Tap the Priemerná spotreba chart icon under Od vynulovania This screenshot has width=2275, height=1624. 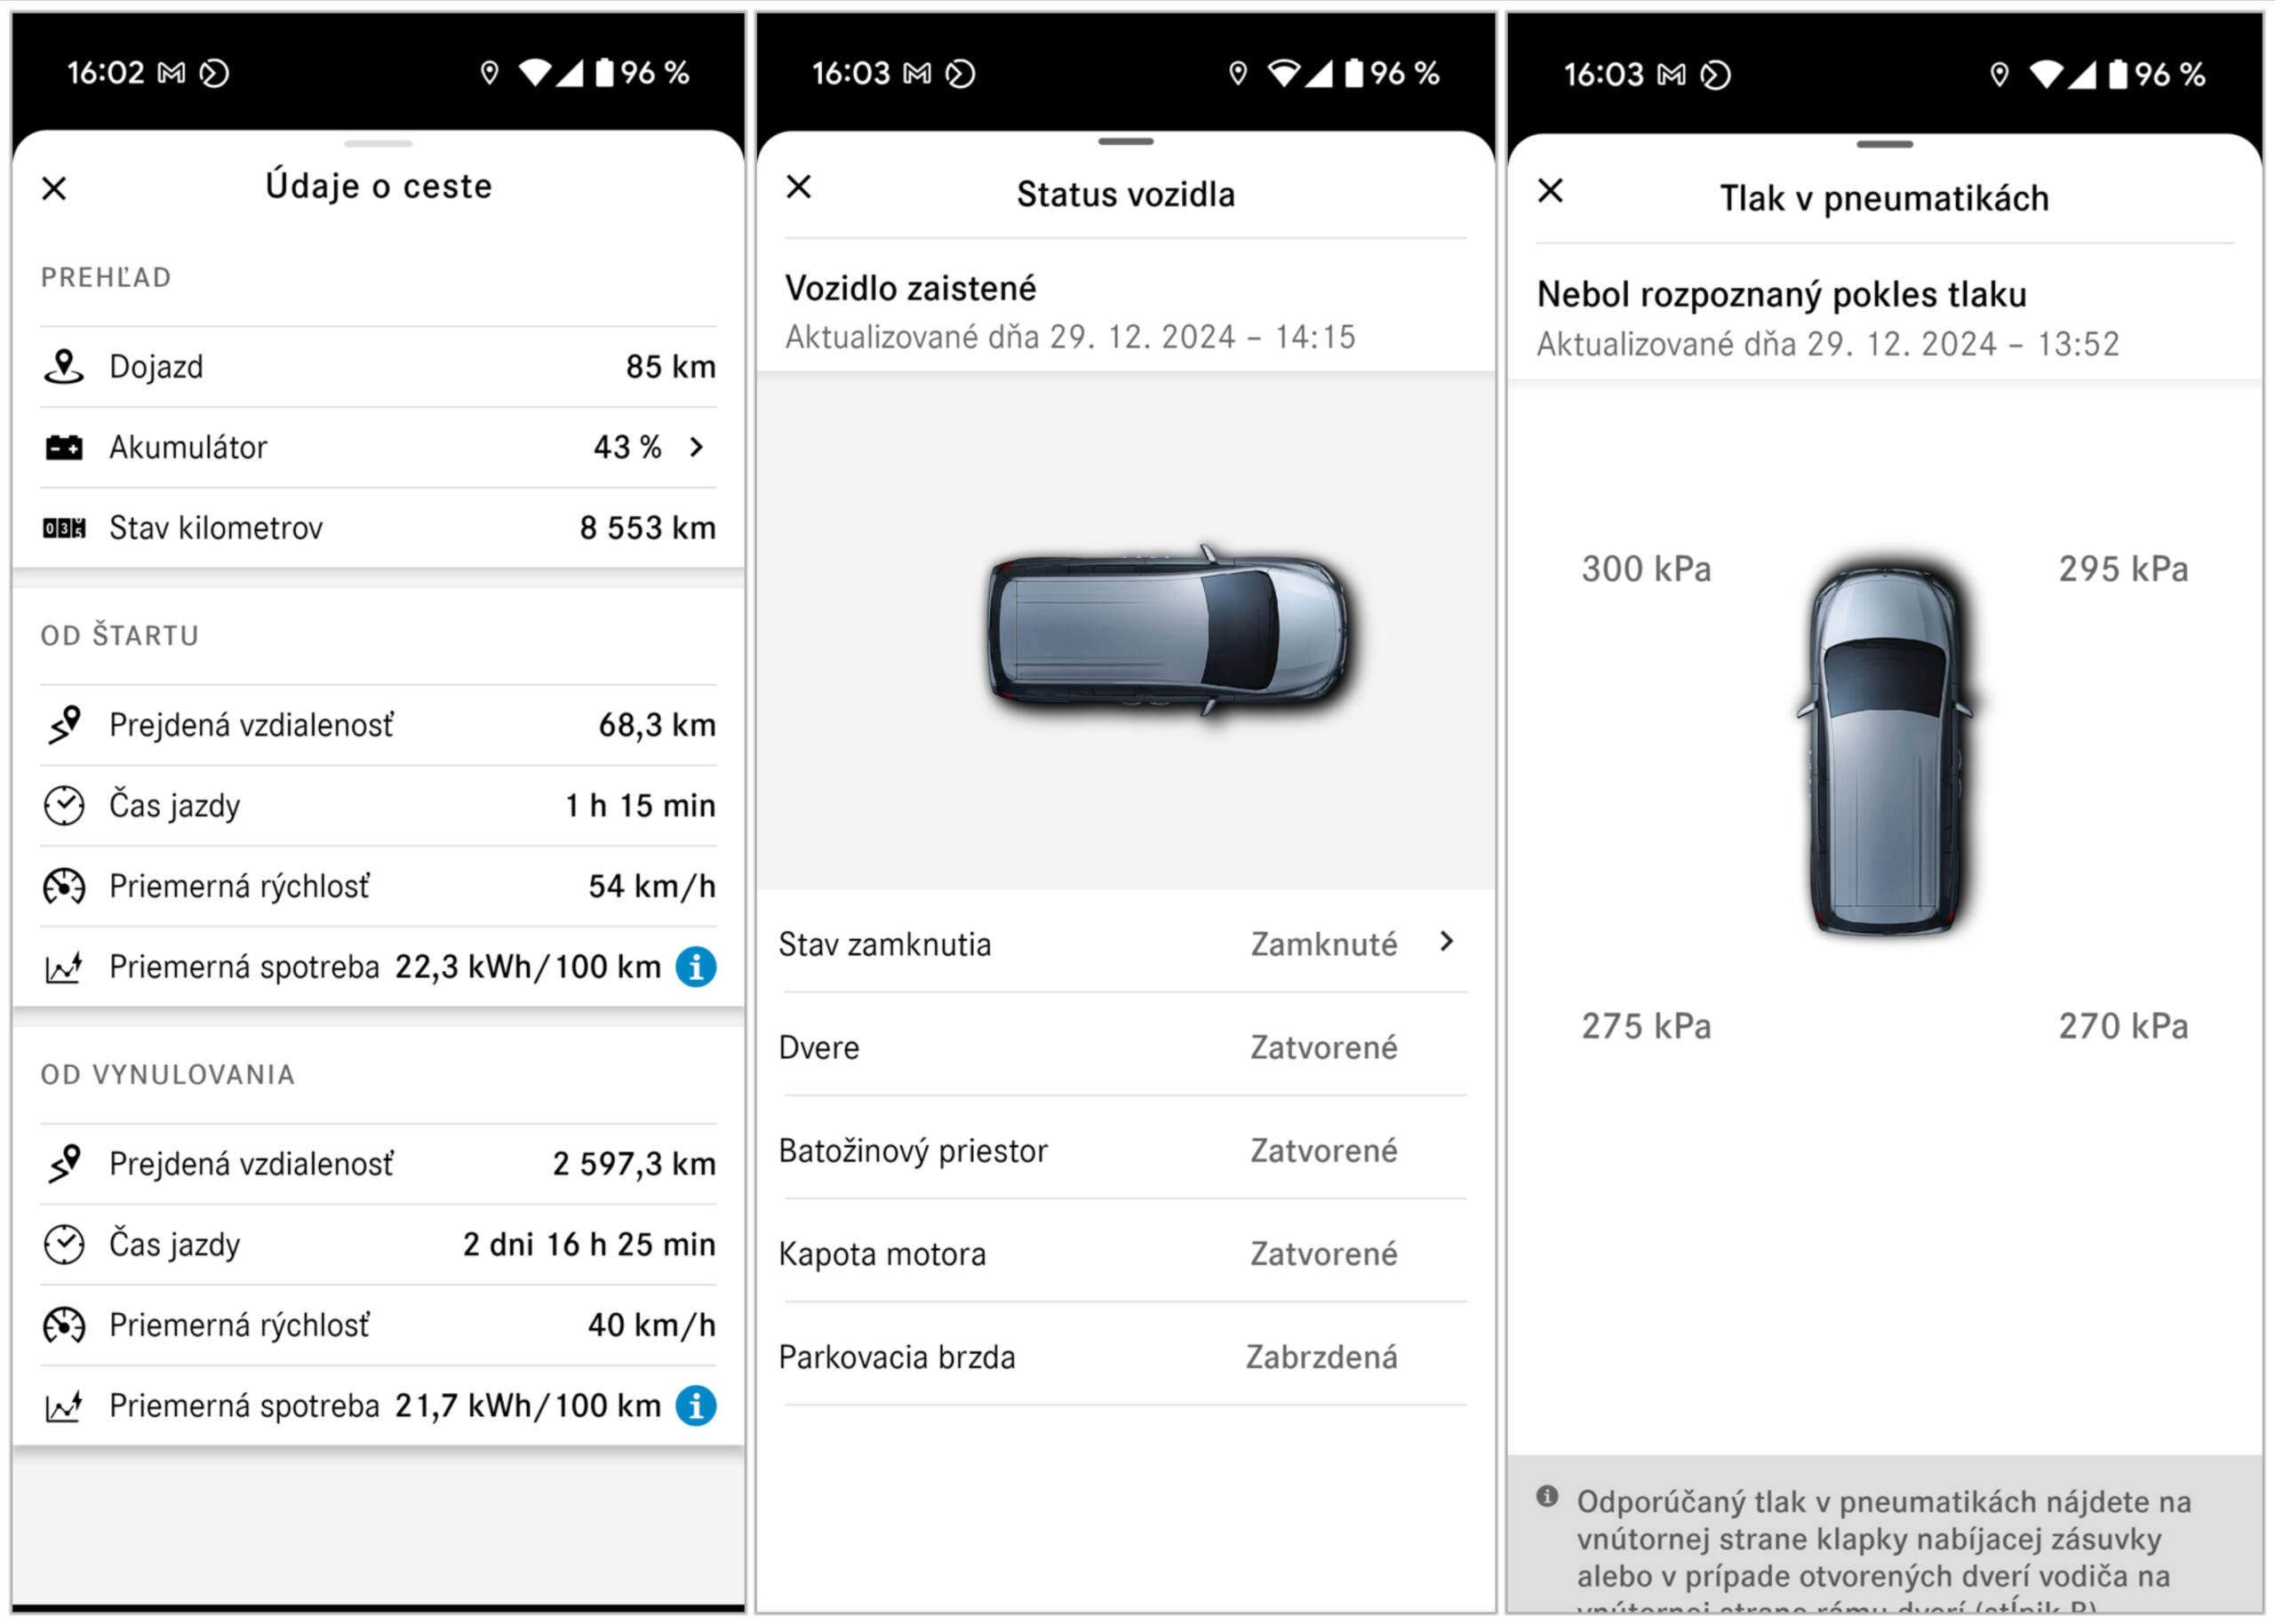[x=64, y=1406]
